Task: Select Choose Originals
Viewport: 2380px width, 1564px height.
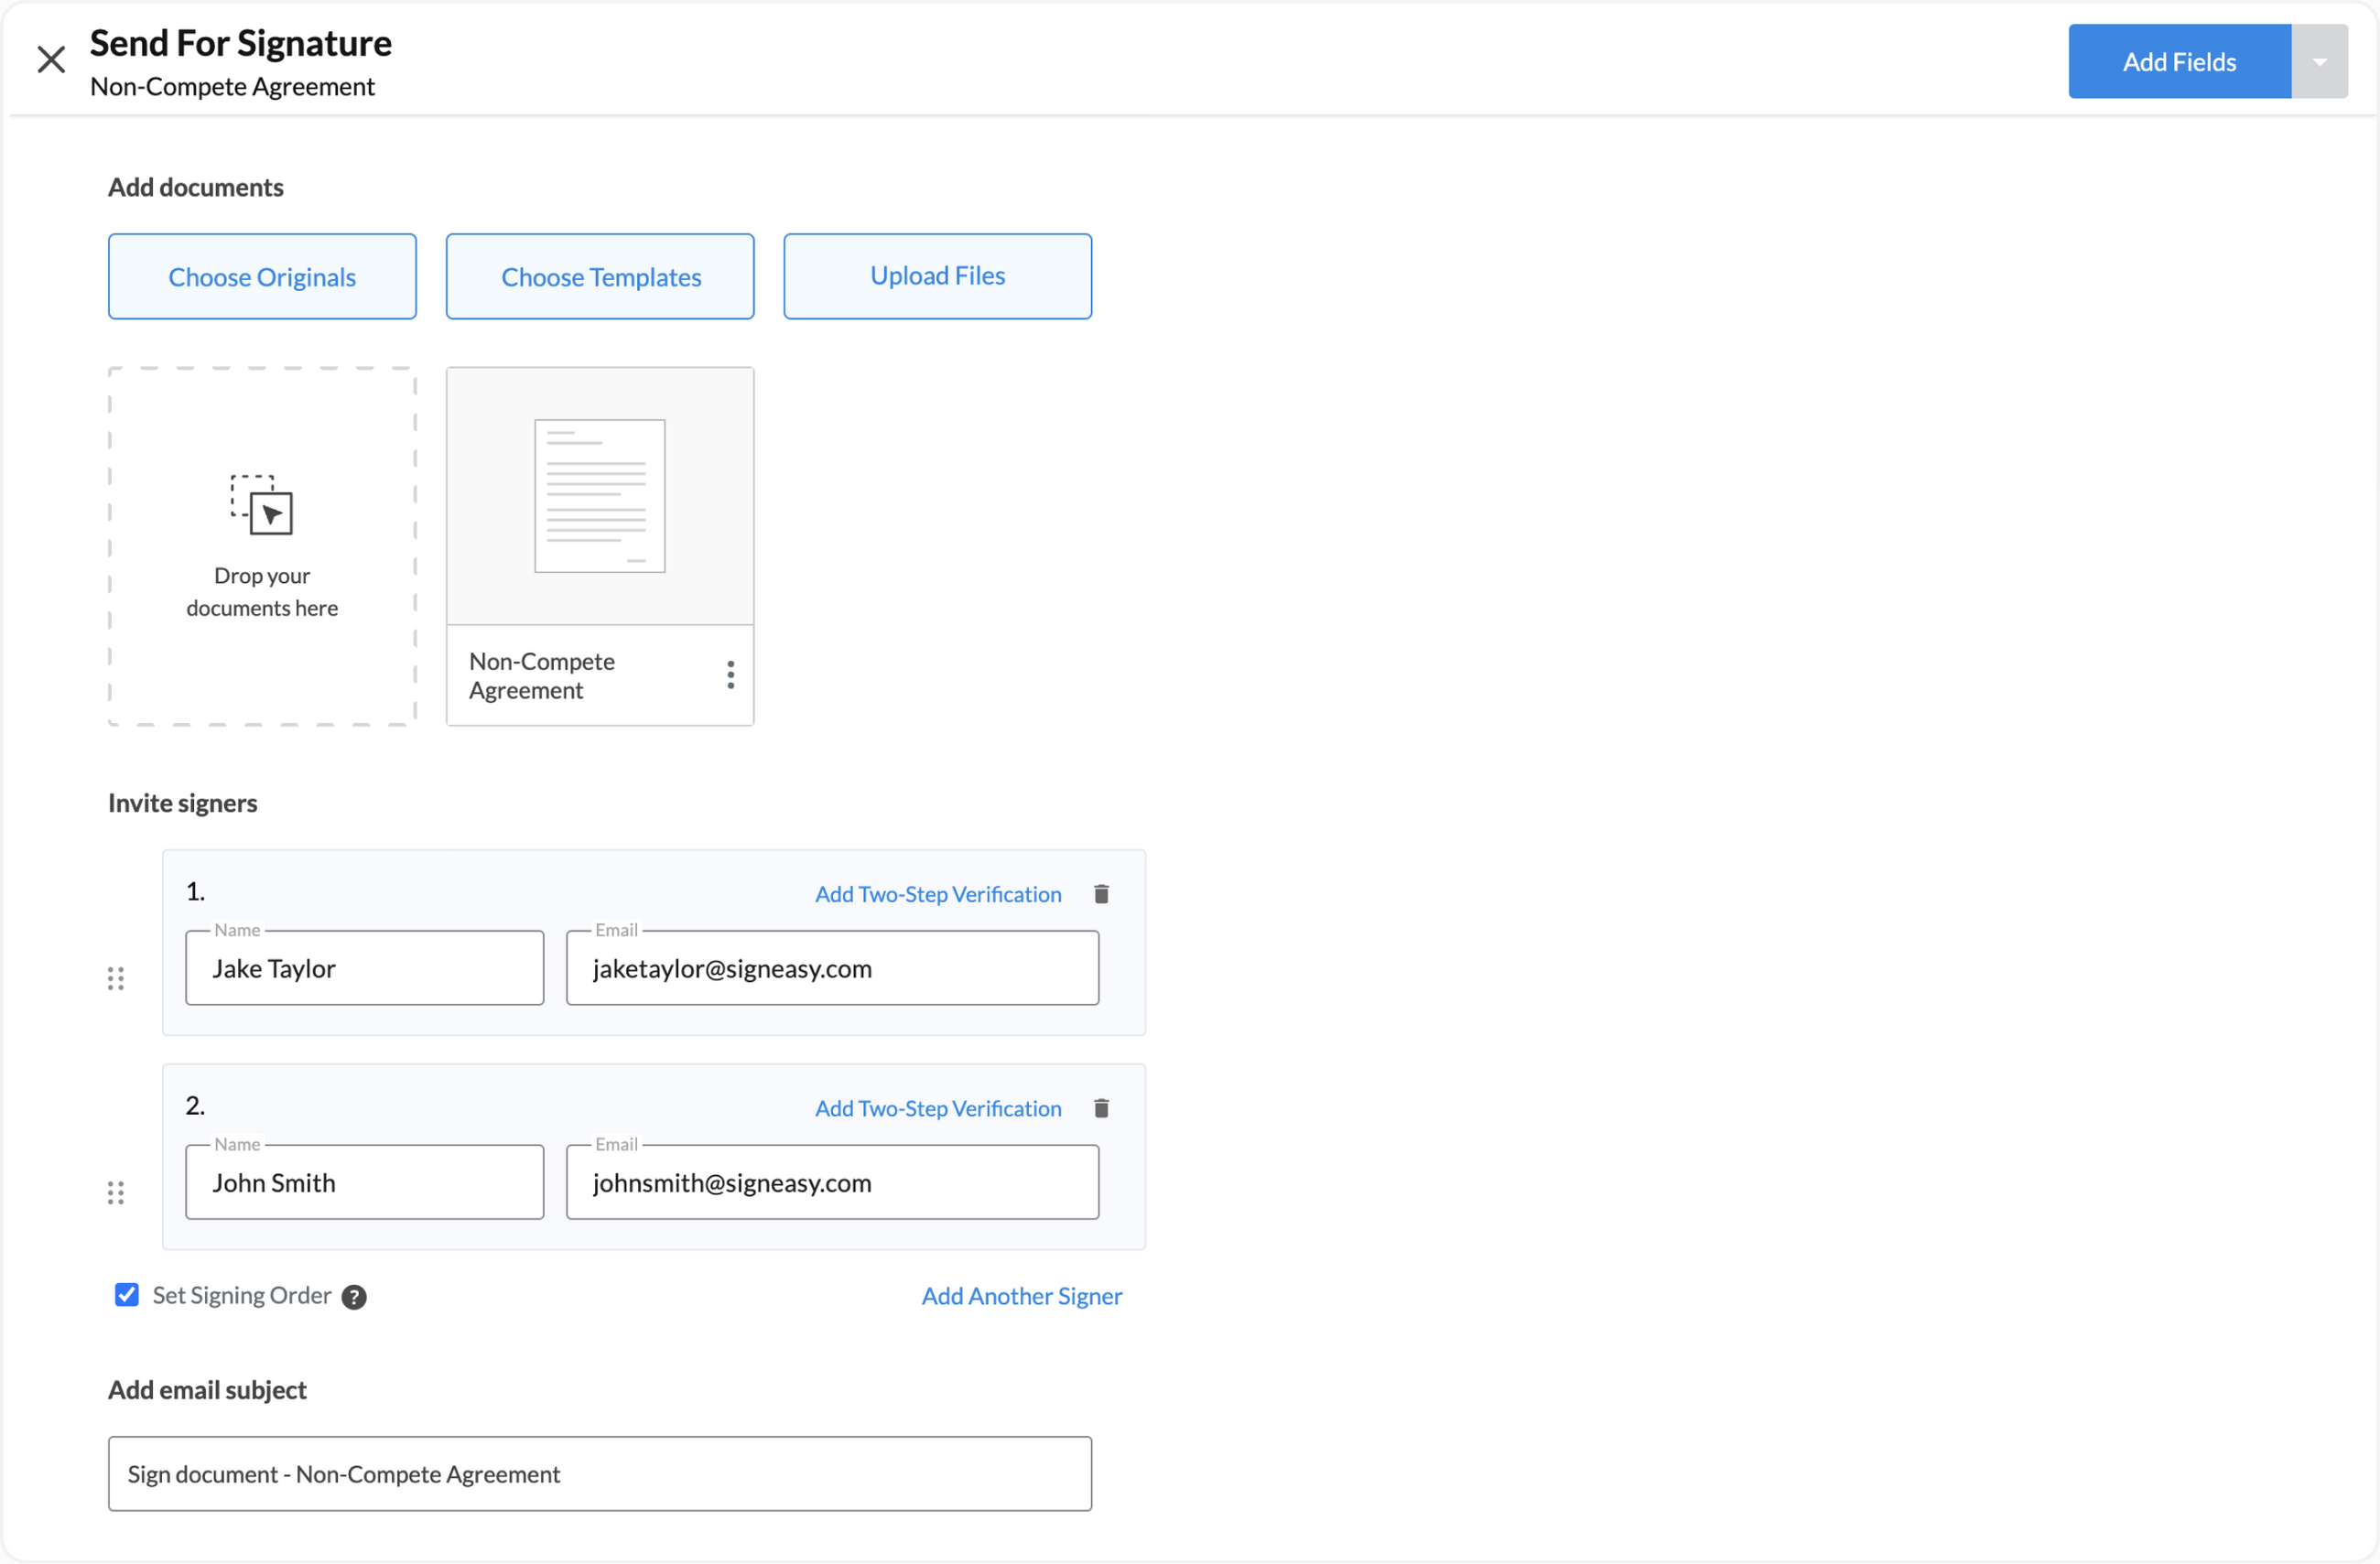Action: (x=262, y=276)
